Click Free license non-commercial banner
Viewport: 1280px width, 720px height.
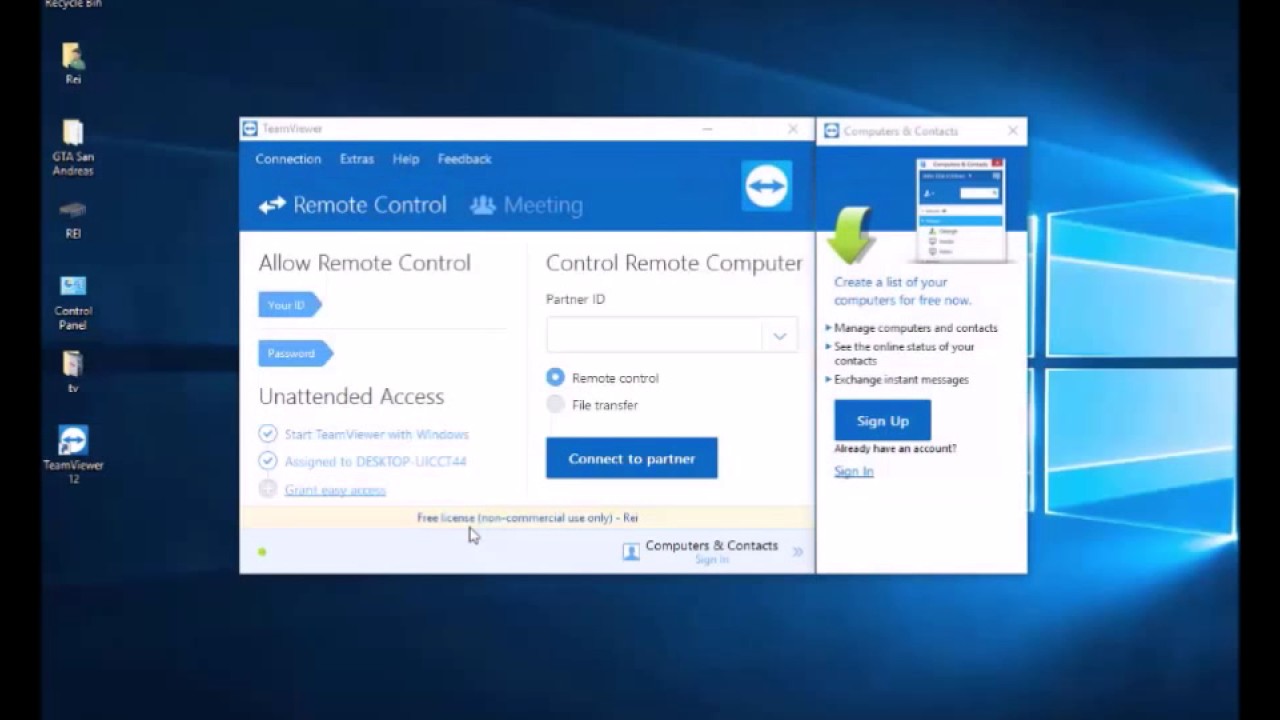tap(527, 518)
